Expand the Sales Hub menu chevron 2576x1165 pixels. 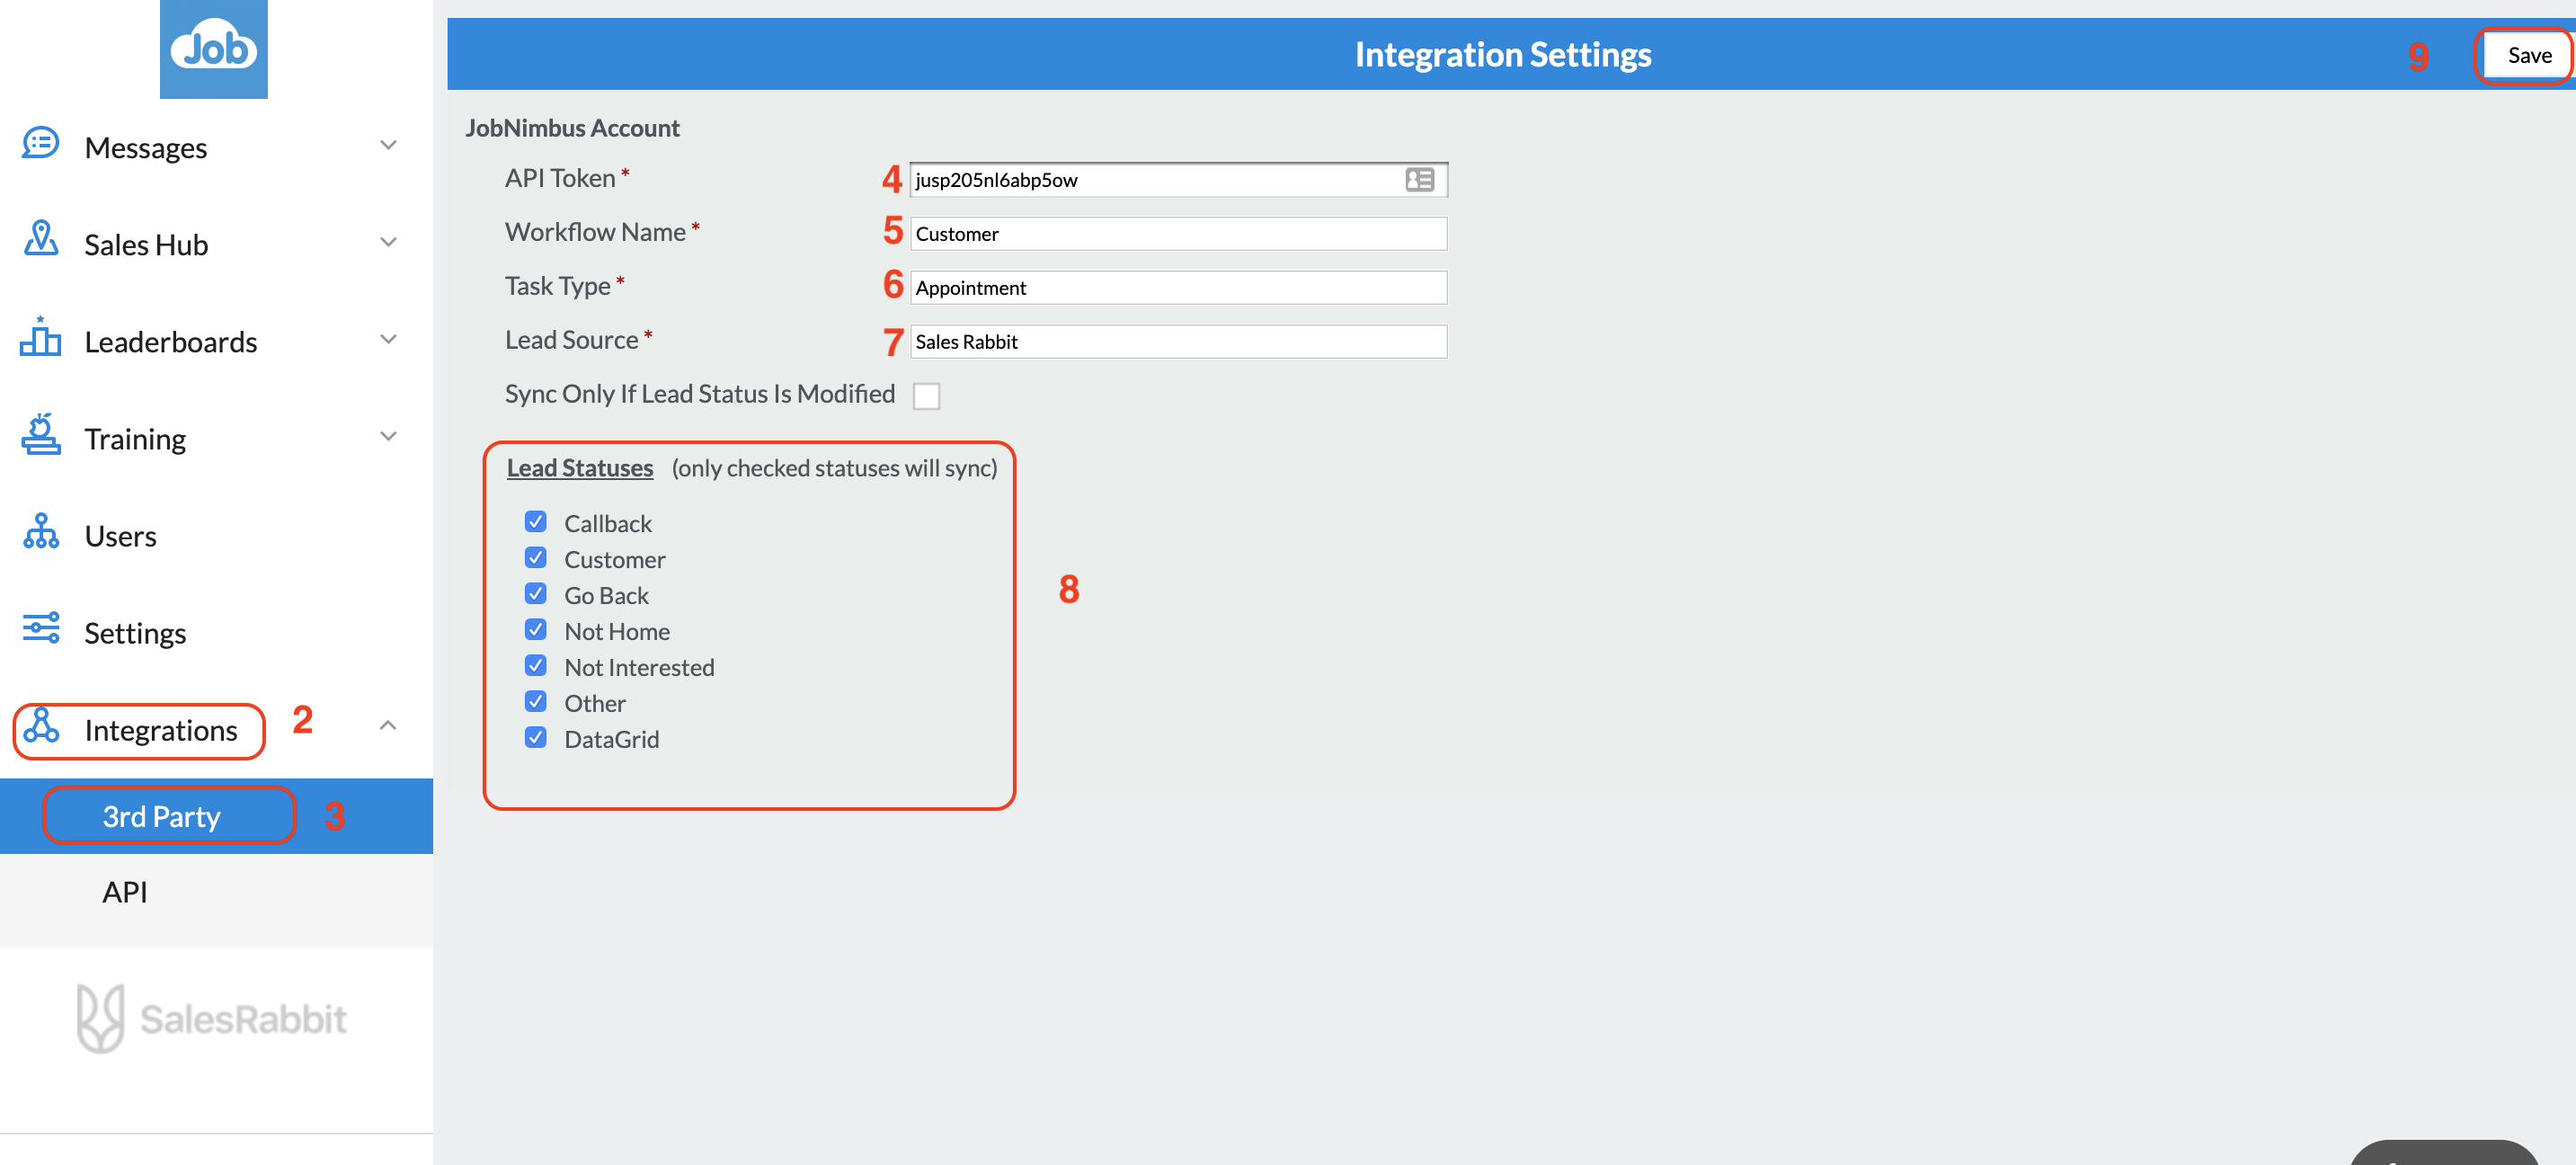(388, 243)
